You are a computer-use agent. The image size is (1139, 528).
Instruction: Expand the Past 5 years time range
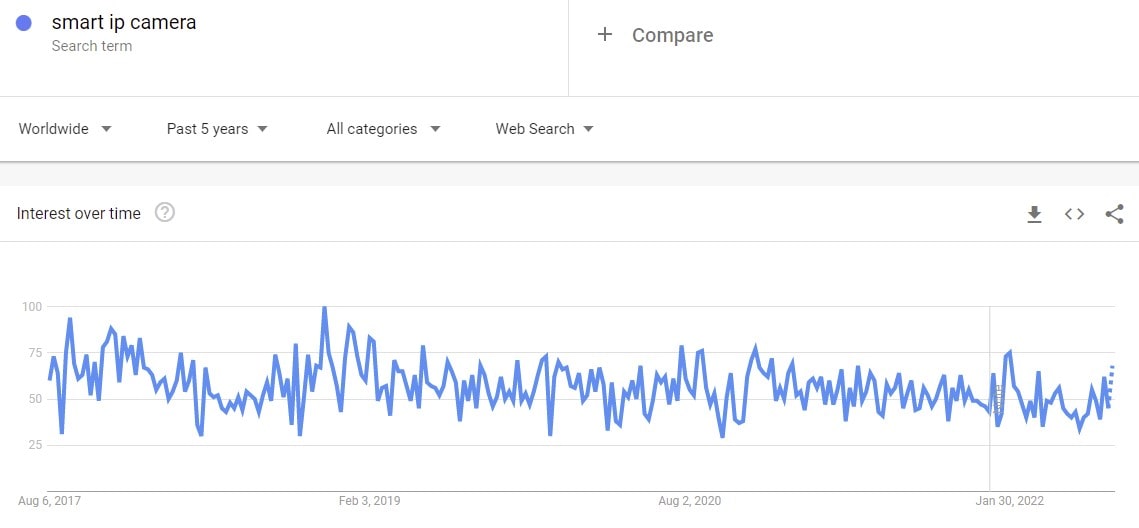pos(217,129)
